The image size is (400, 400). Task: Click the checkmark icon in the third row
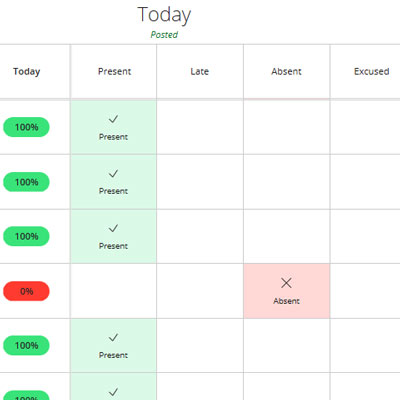click(113, 228)
